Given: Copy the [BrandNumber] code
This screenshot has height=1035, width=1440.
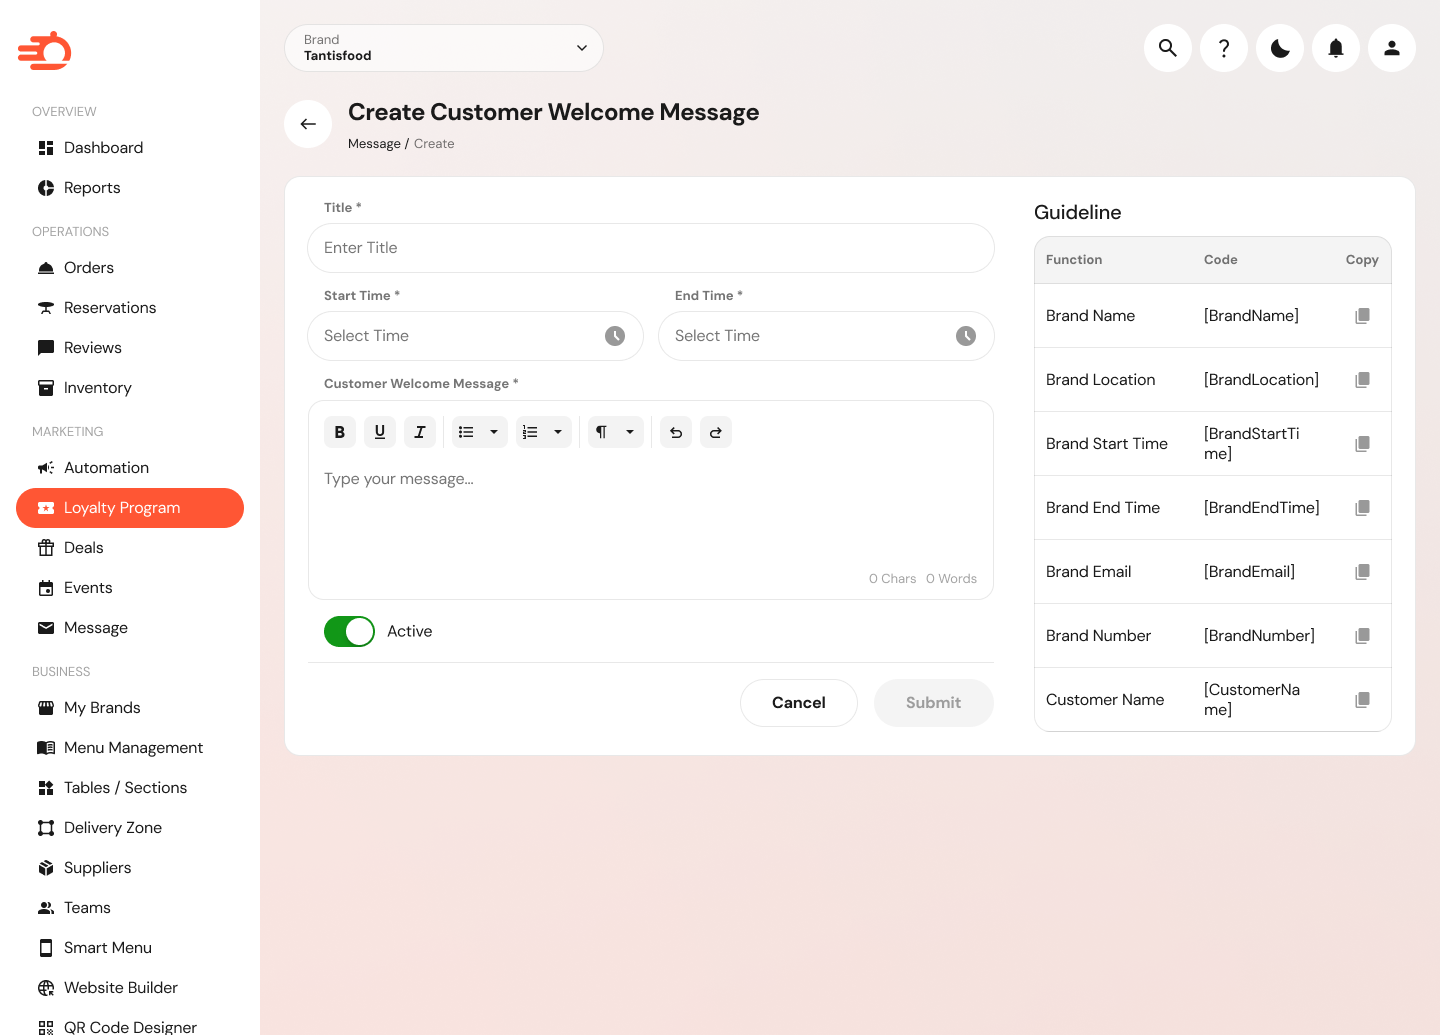Looking at the screenshot, I should [1362, 636].
